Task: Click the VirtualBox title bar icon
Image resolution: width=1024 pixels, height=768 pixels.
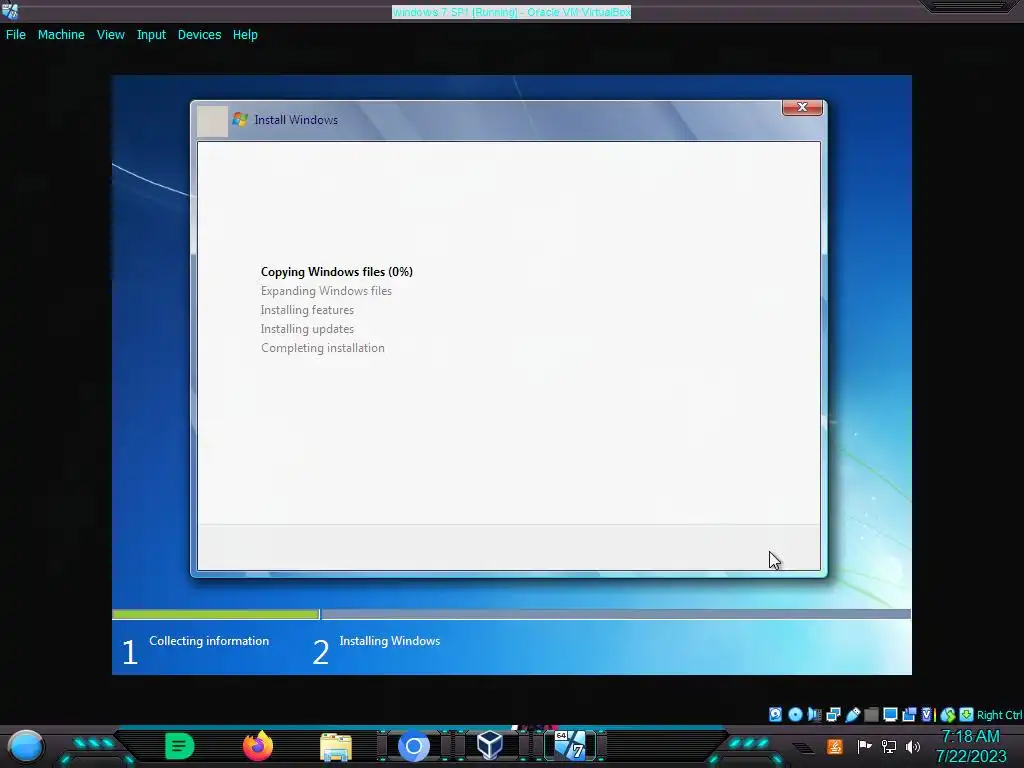Action: click(x=10, y=10)
